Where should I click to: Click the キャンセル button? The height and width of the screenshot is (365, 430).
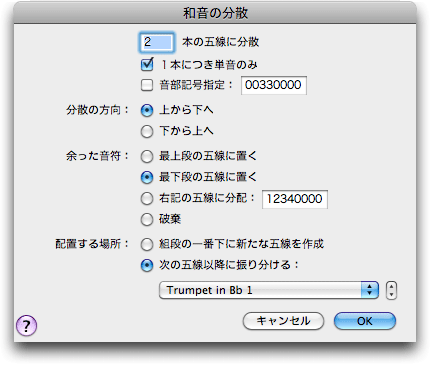point(283,321)
